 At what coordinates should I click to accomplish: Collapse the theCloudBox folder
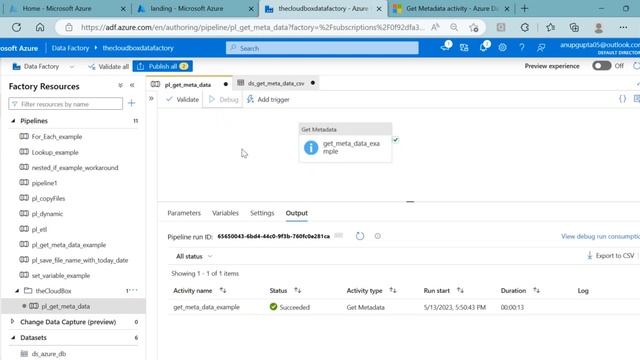pyautogui.click(x=17, y=291)
